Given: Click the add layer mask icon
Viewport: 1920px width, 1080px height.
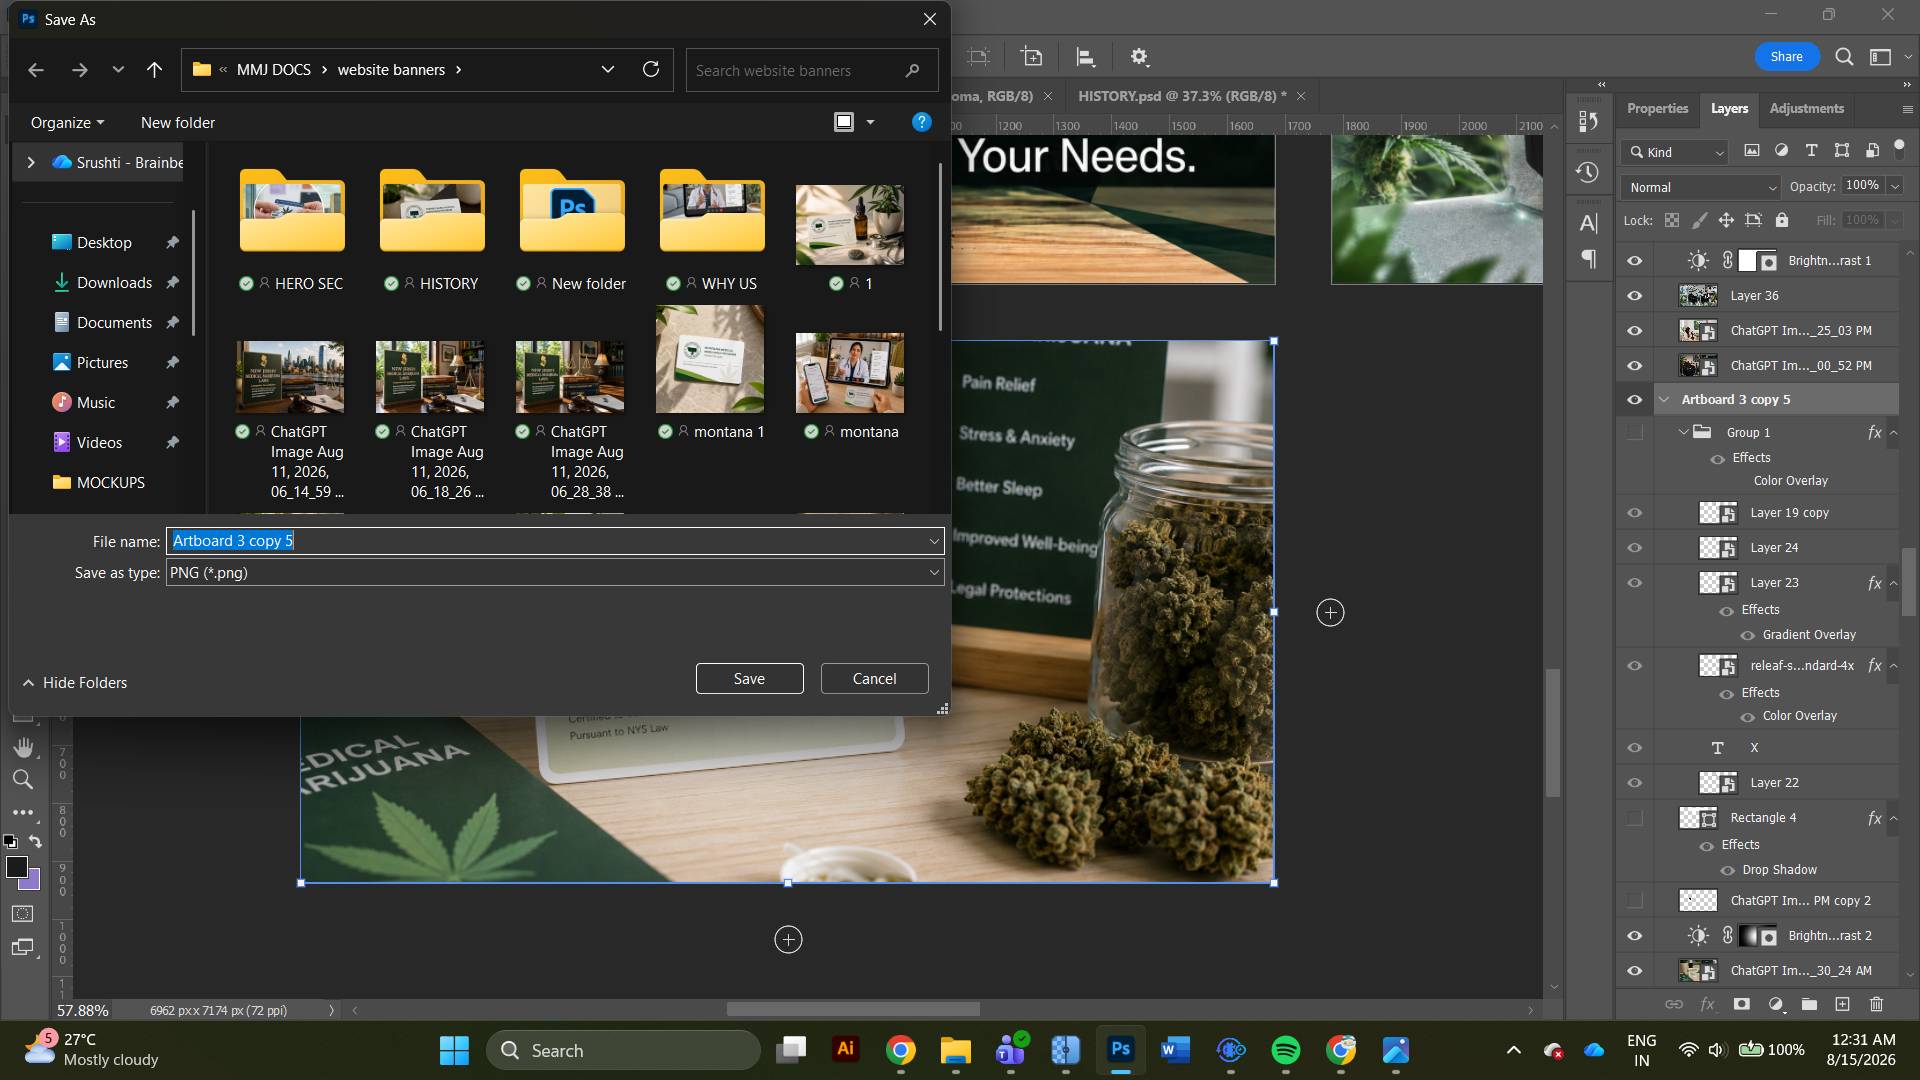Looking at the screenshot, I should pos(1741,1004).
